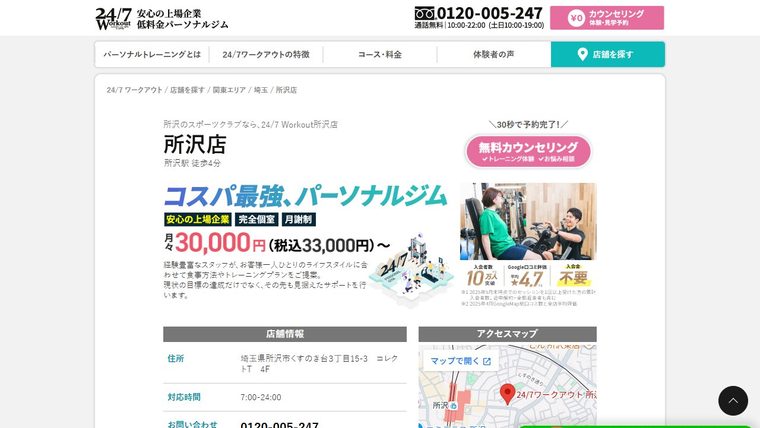Viewport: 760px width, 428px height.
Task: Click the 30,000円 price text
Action: pos(220,243)
